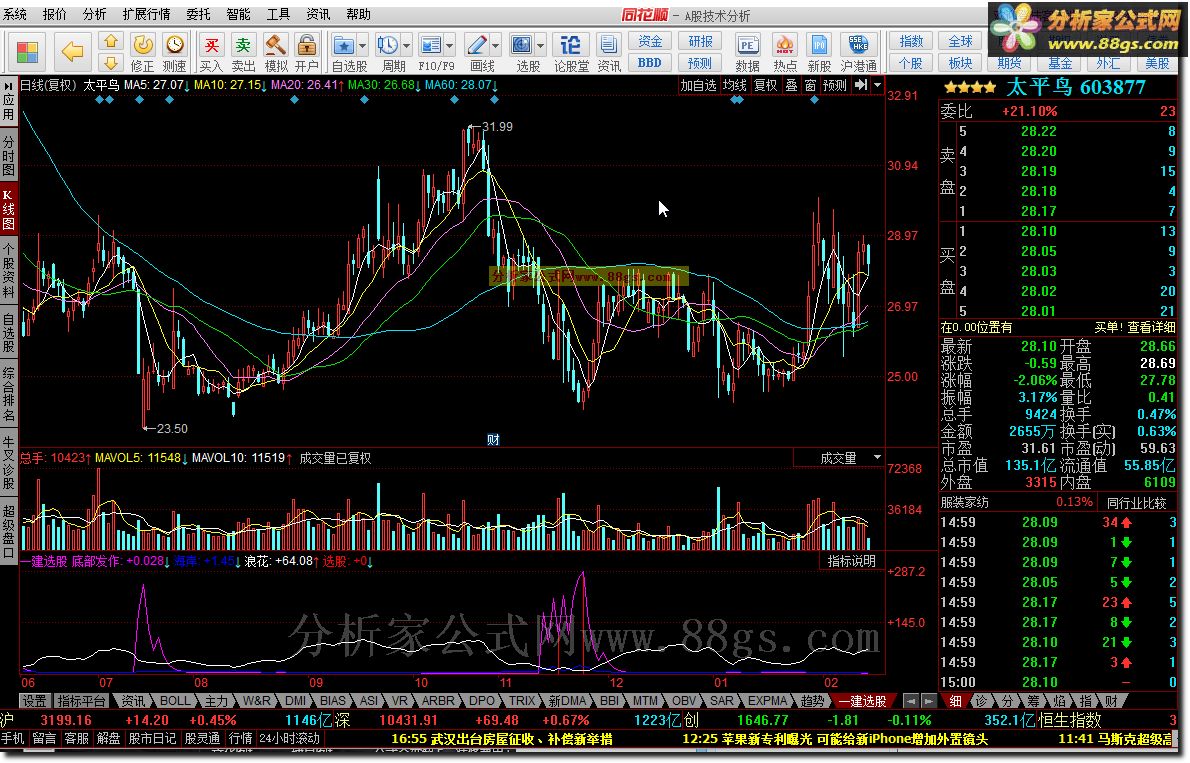Switch to the TRIX indicator tab
1190x763 pixels.
(x=521, y=701)
